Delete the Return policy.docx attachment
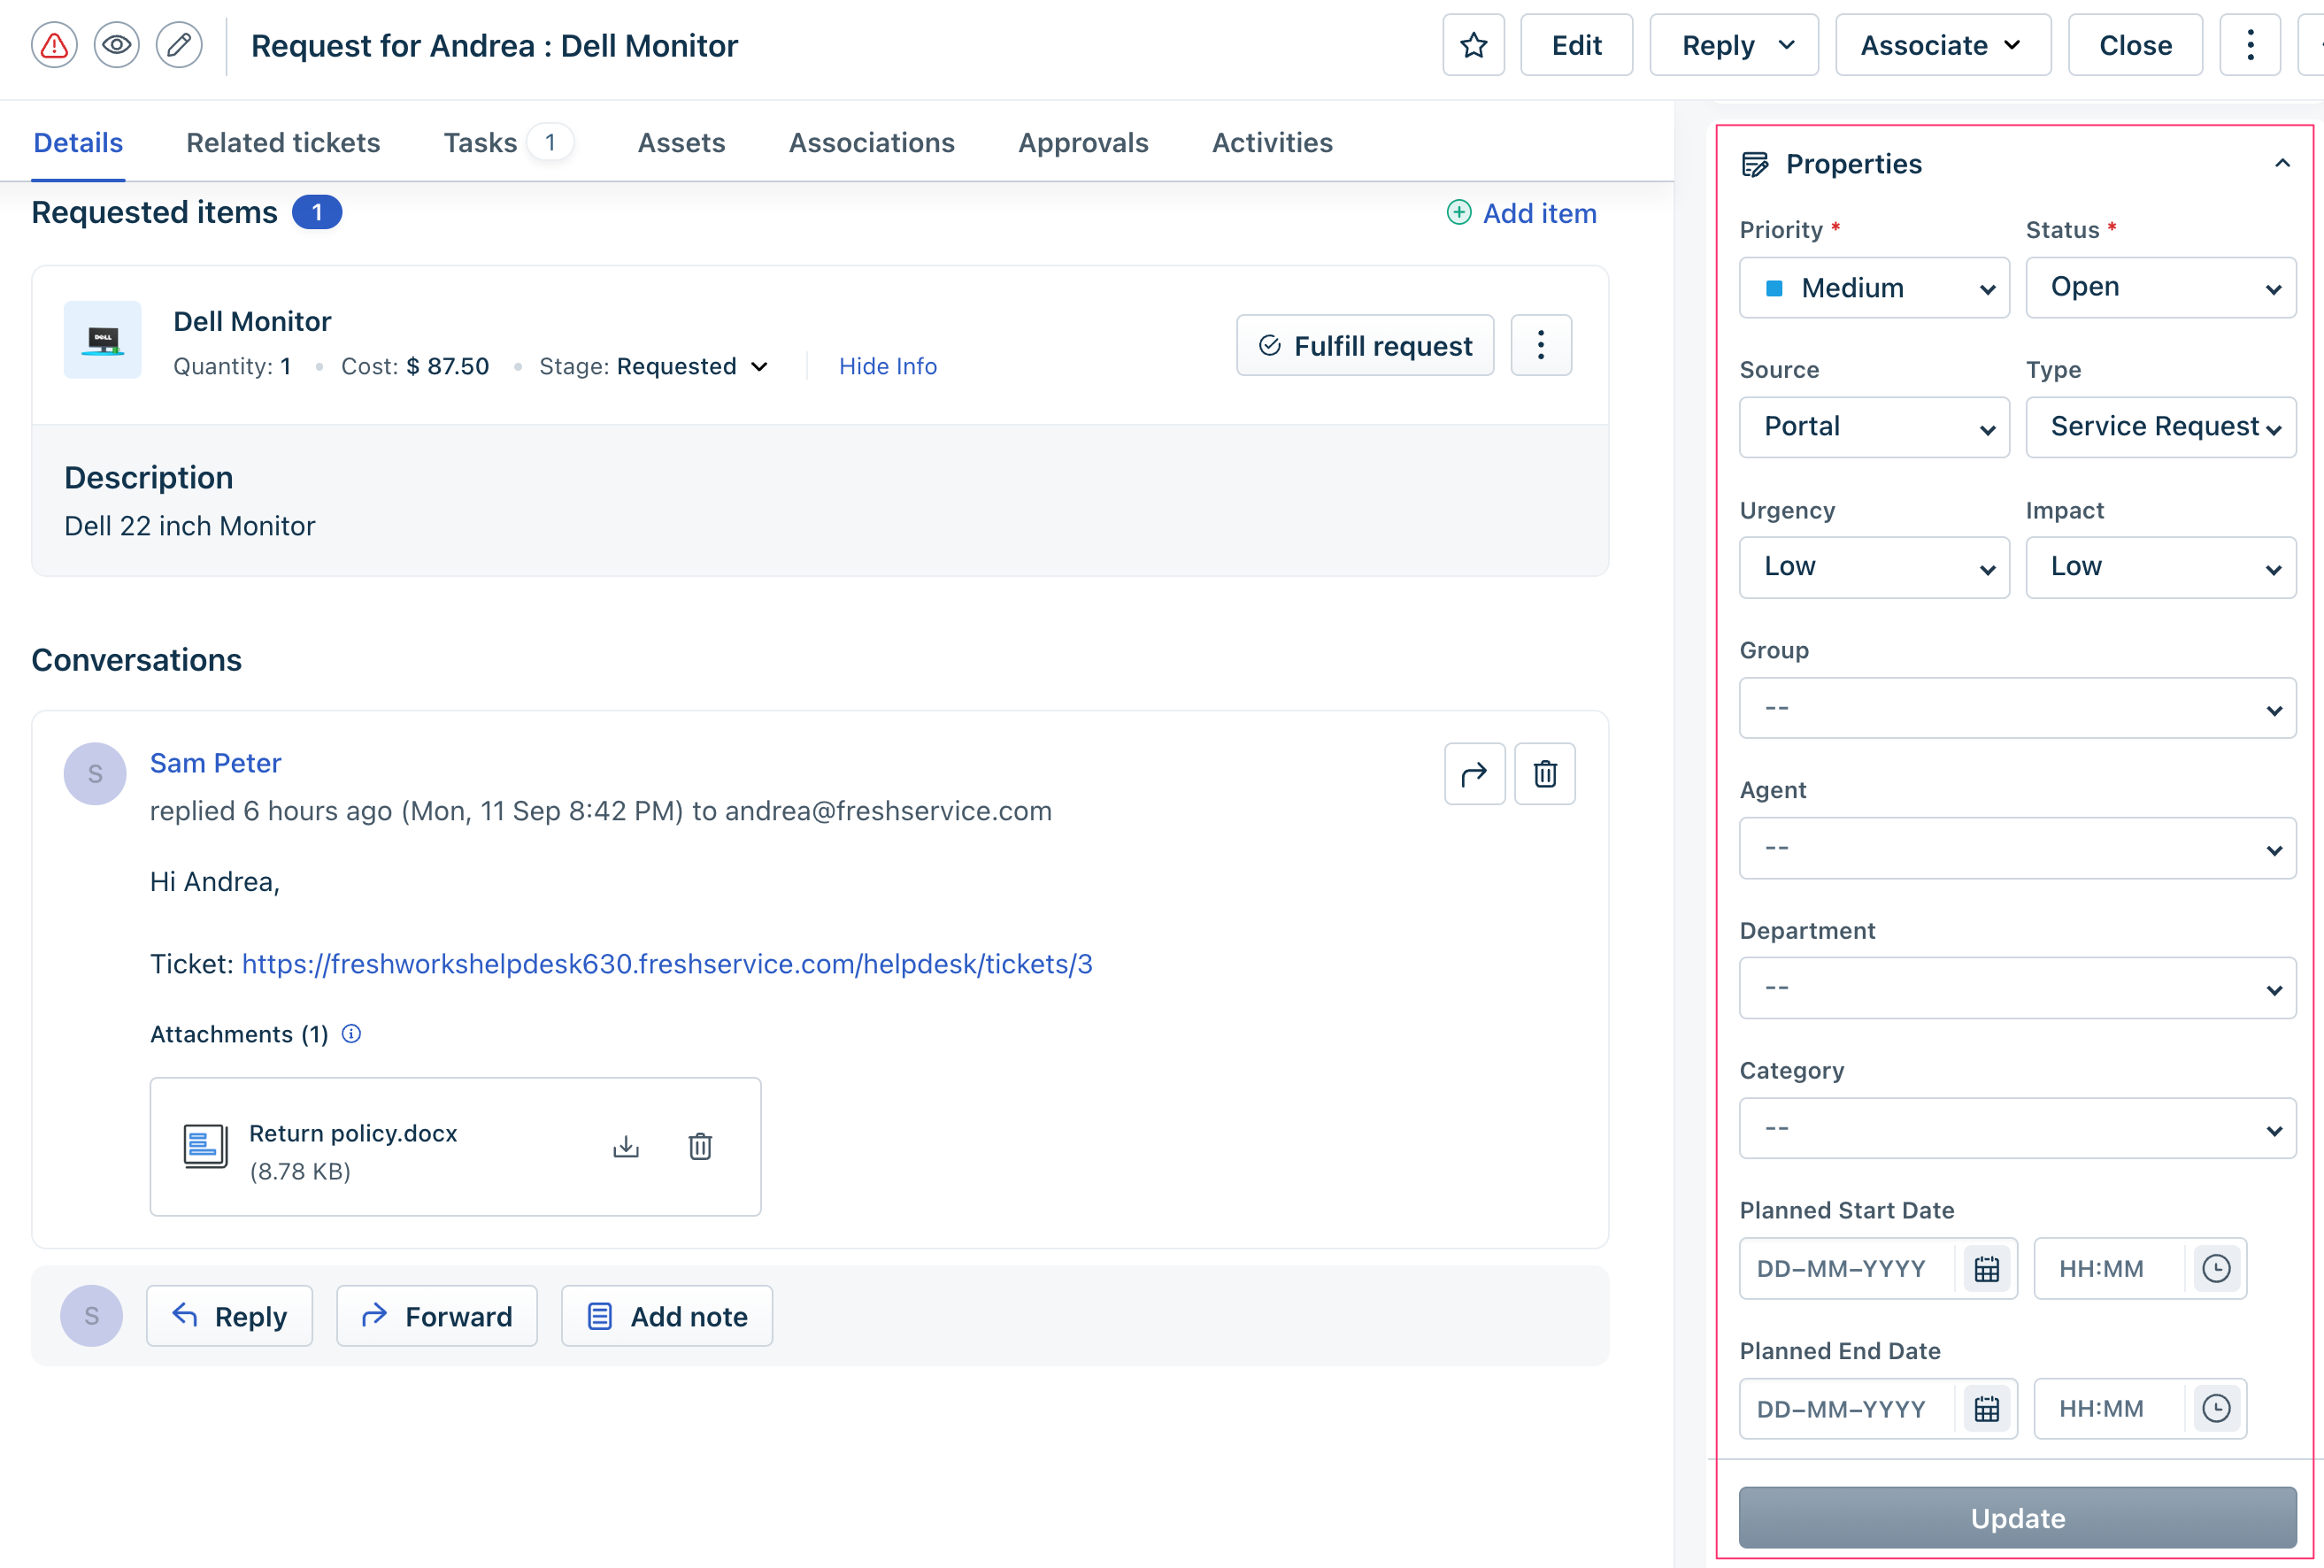The height and width of the screenshot is (1568, 2324). [x=700, y=1147]
